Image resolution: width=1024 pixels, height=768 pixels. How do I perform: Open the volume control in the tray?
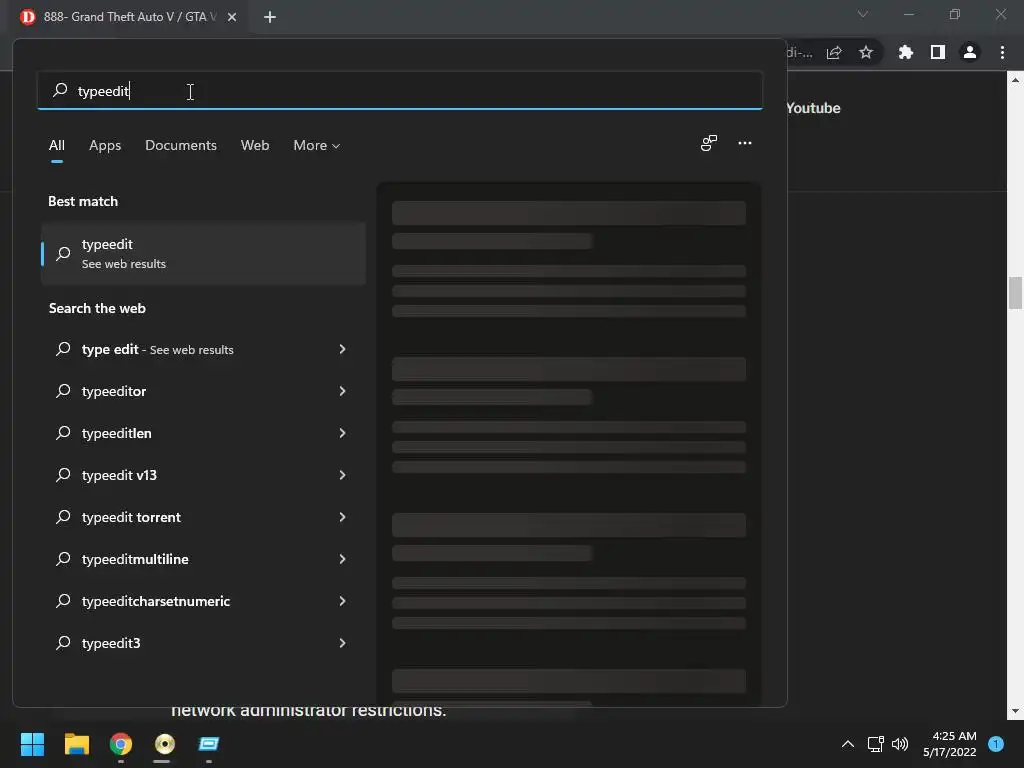pyautogui.click(x=900, y=744)
